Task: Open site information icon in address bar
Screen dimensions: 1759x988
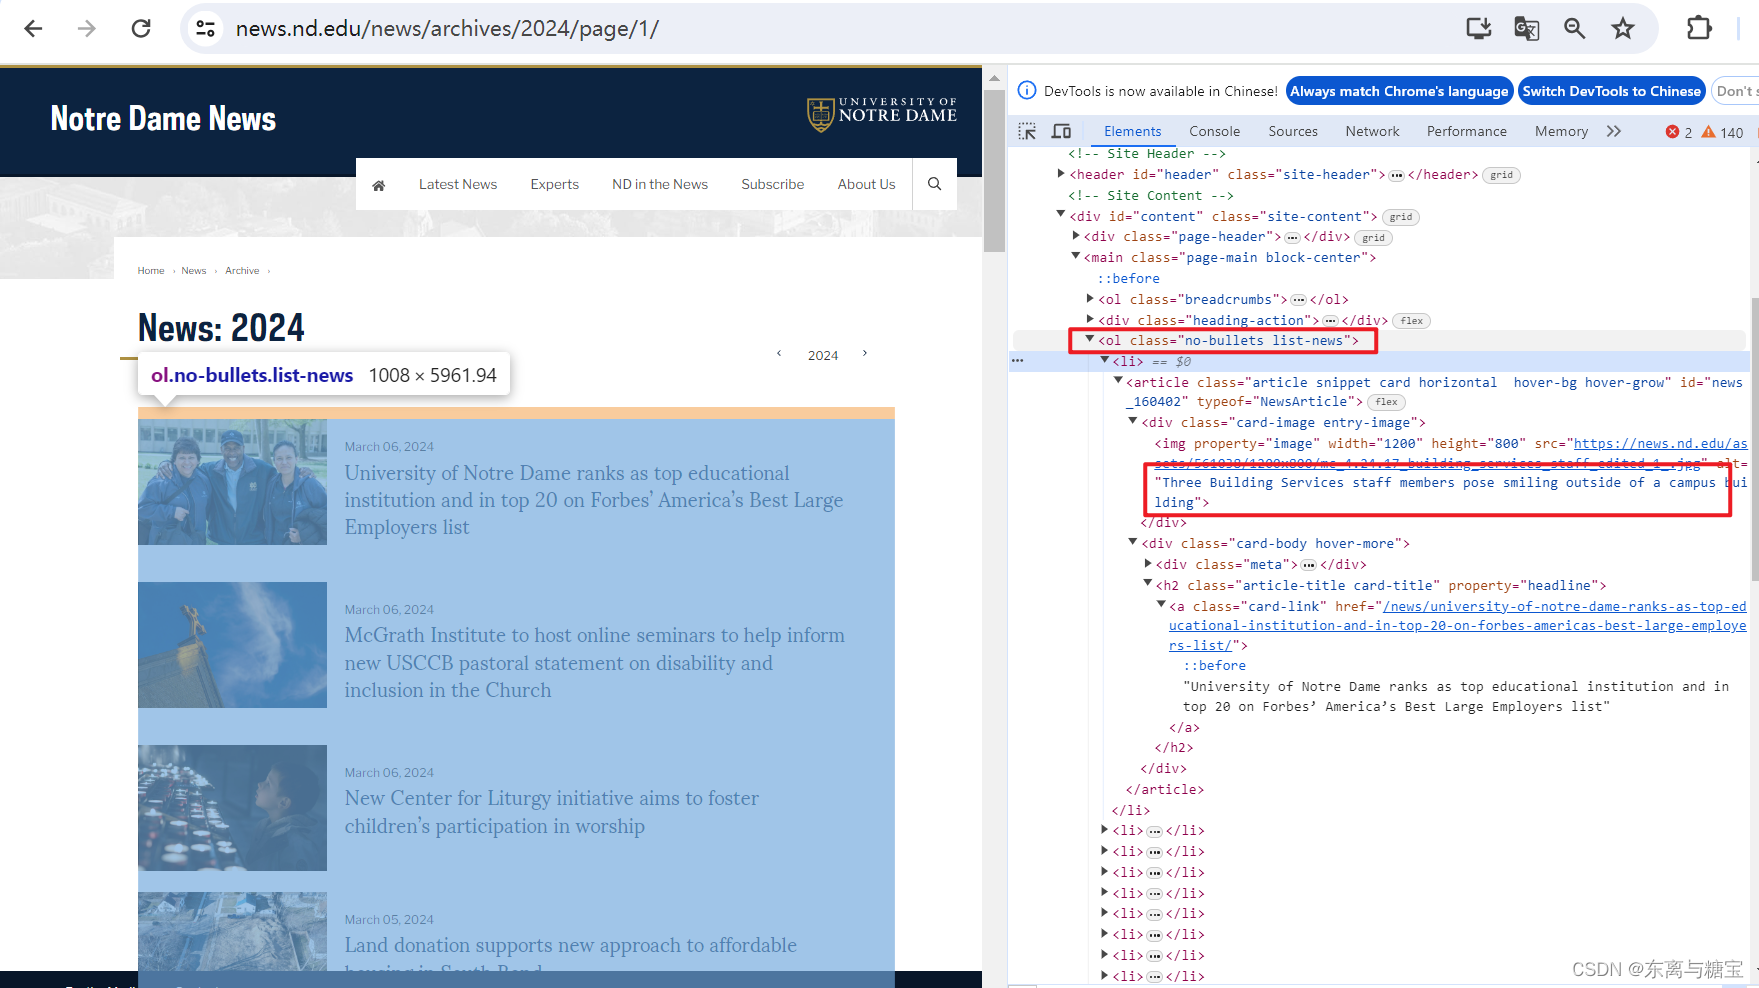Action: pos(206,28)
